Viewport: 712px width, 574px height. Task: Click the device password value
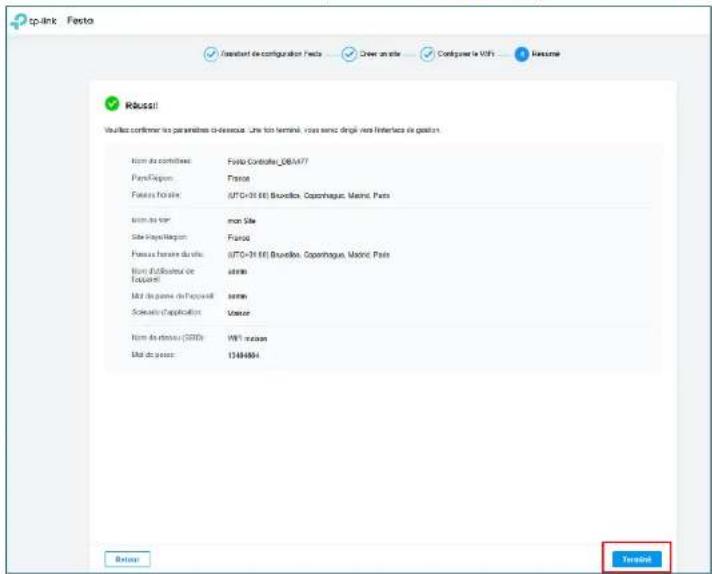[x=237, y=297]
